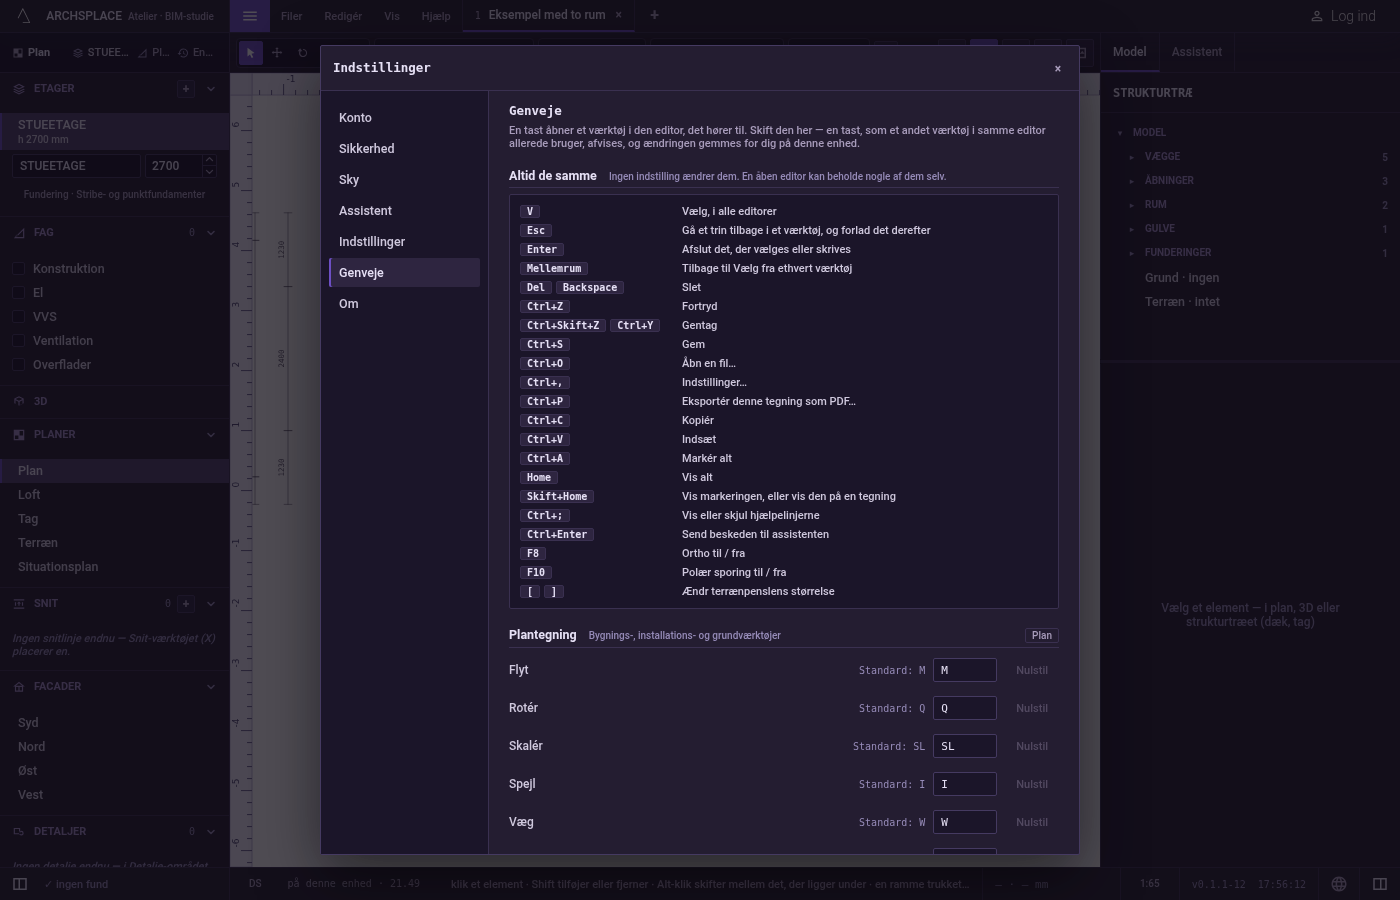Open Konto settings section
Viewport: 1400px width, 900px height.
coord(405,117)
